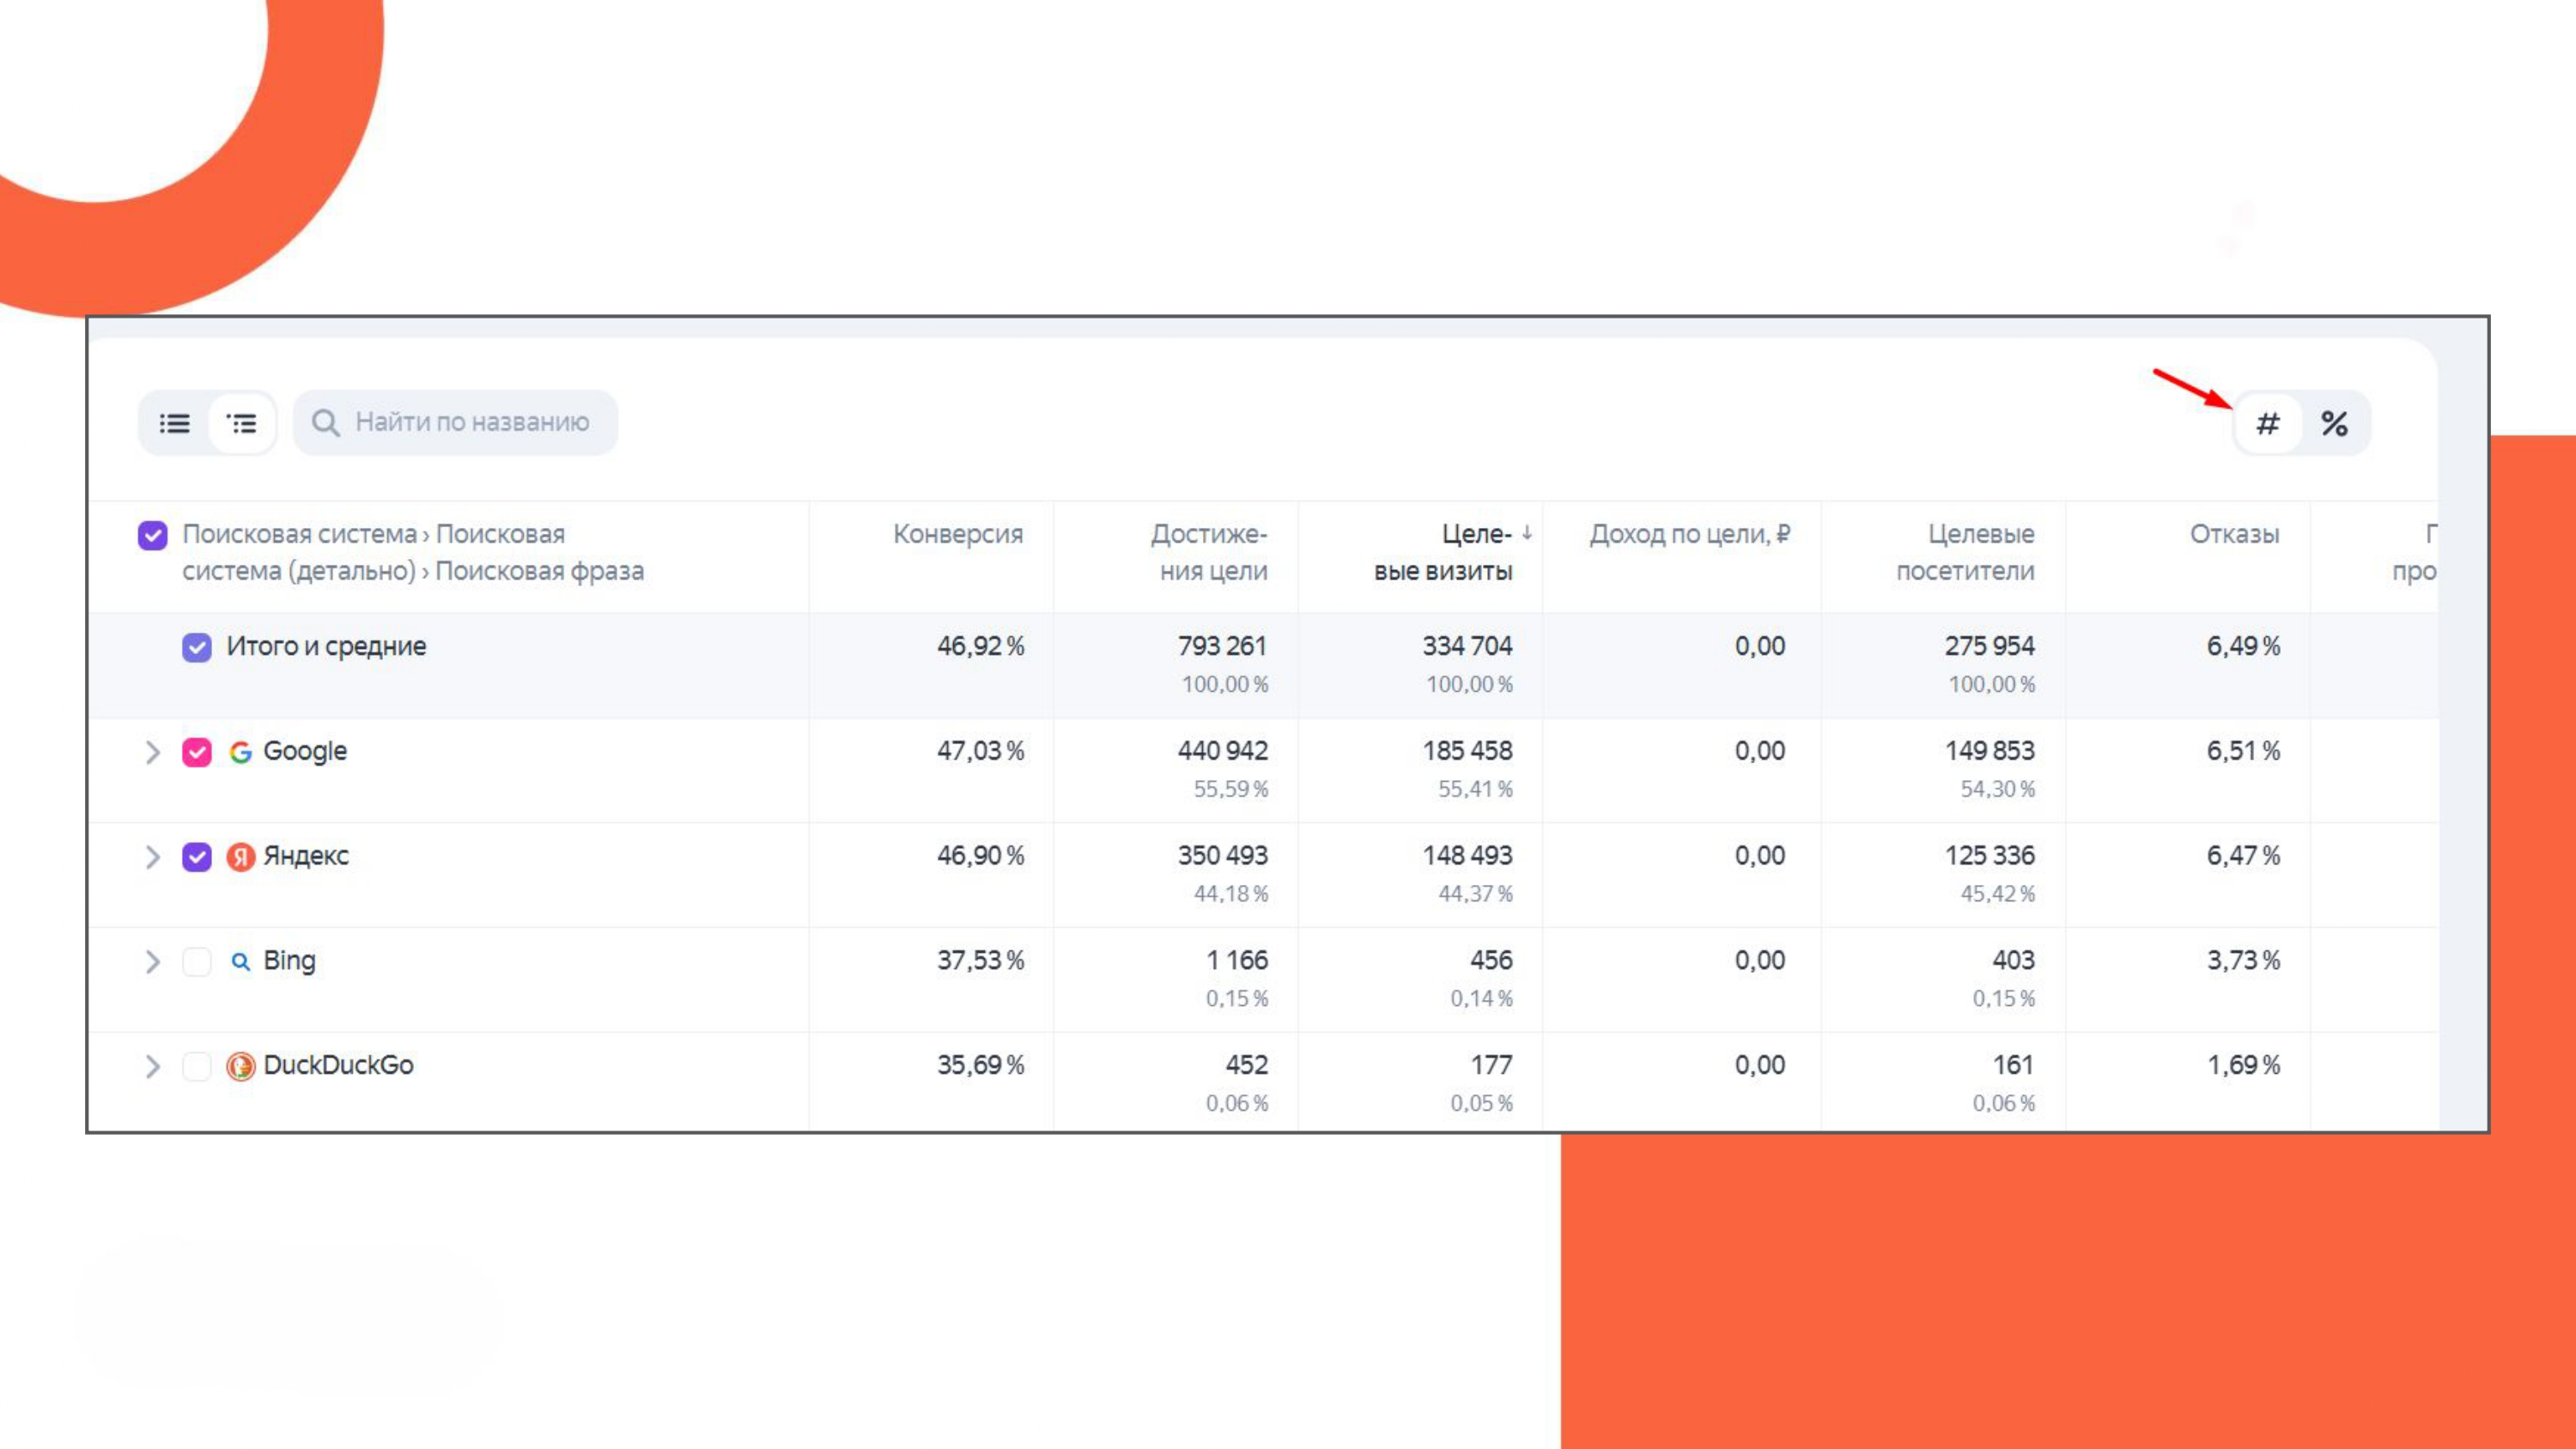Click the Yandex logo icon
Image resolution: width=2576 pixels, height=1449 pixels.
240,857
